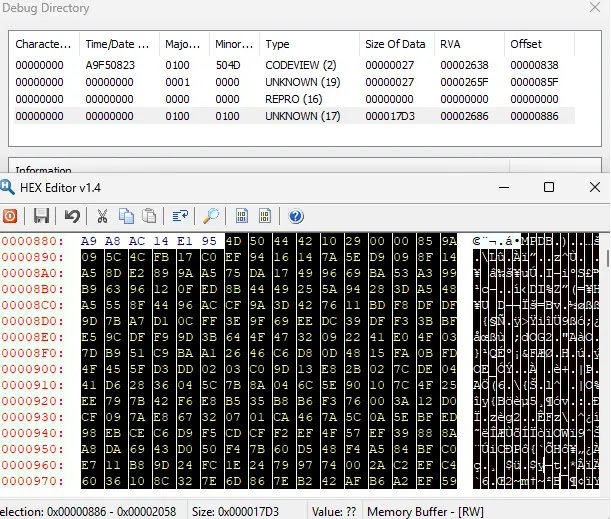The height and width of the screenshot is (519, 611).
Task: Click the first binary document icon
Action: pos(242,216)
